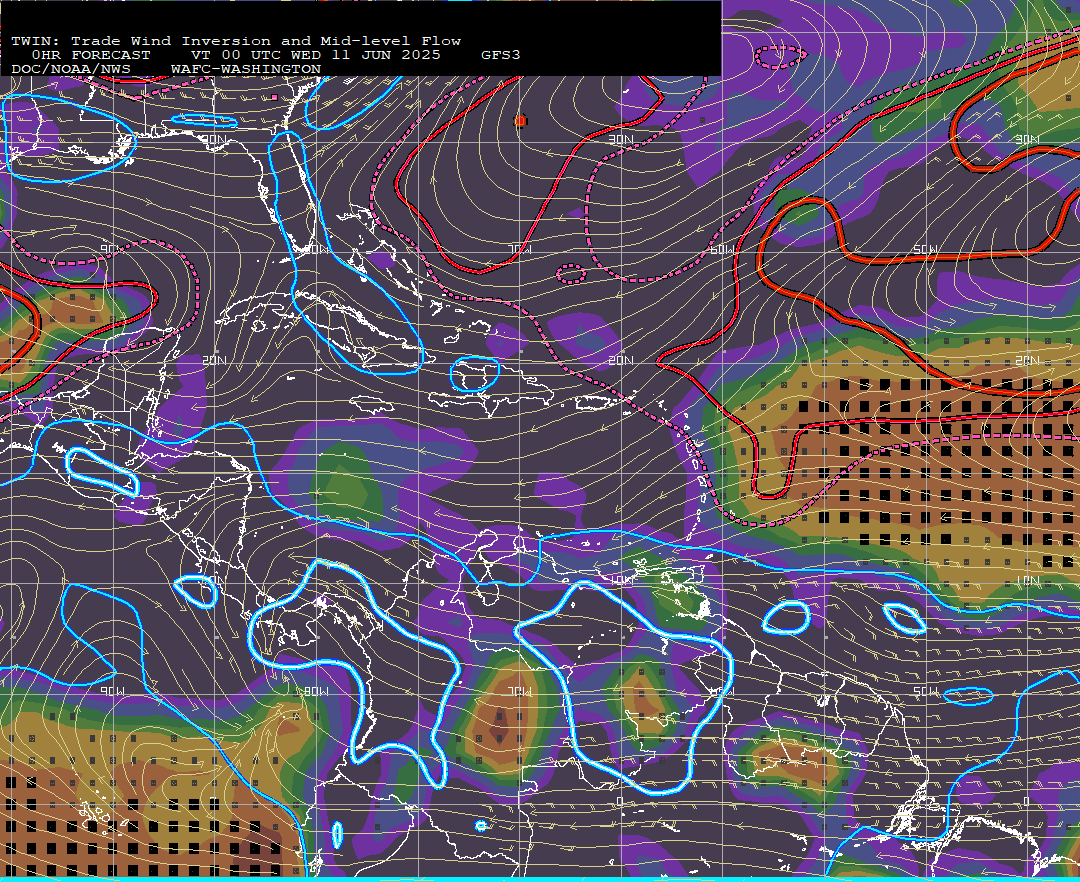Viewport: 1080px width, 882px height.
Task: Click the title 'TWIN: Trade Wind Inversion and Mid-level Flow'
Action: tap(236, 41)
